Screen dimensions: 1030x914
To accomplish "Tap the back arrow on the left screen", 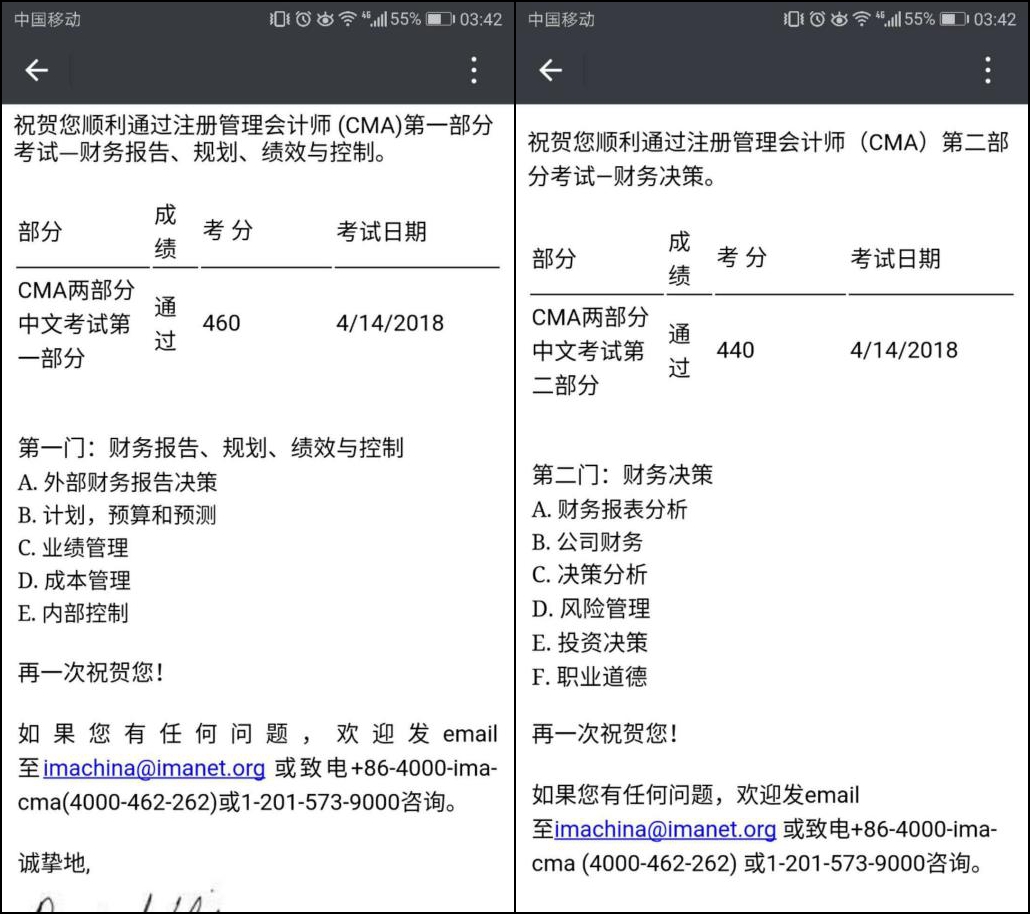I will tap(36, 70).
